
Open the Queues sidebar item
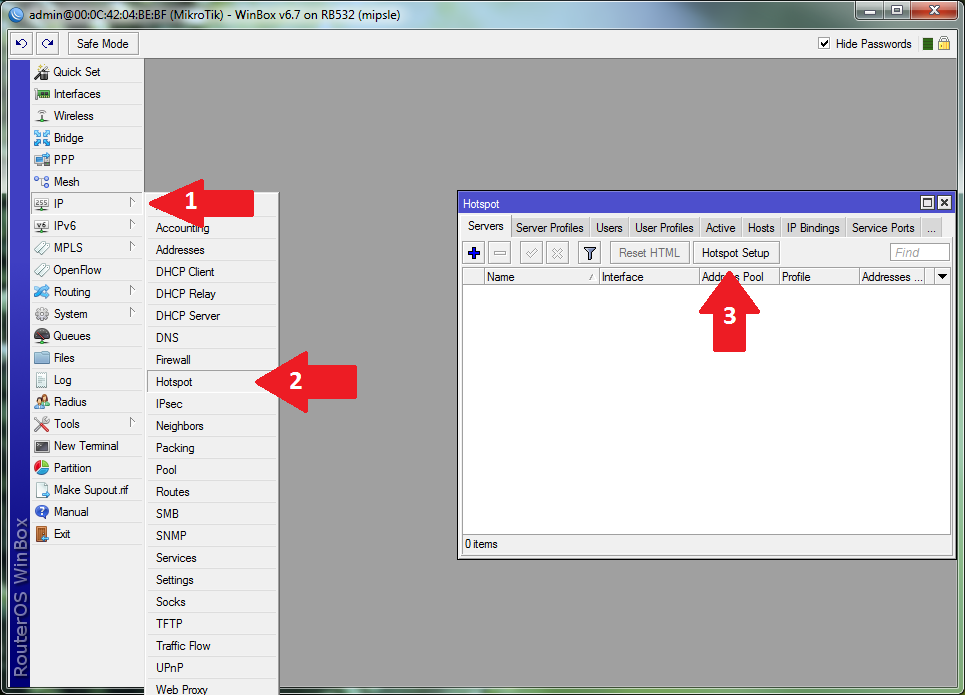(71, 336)
